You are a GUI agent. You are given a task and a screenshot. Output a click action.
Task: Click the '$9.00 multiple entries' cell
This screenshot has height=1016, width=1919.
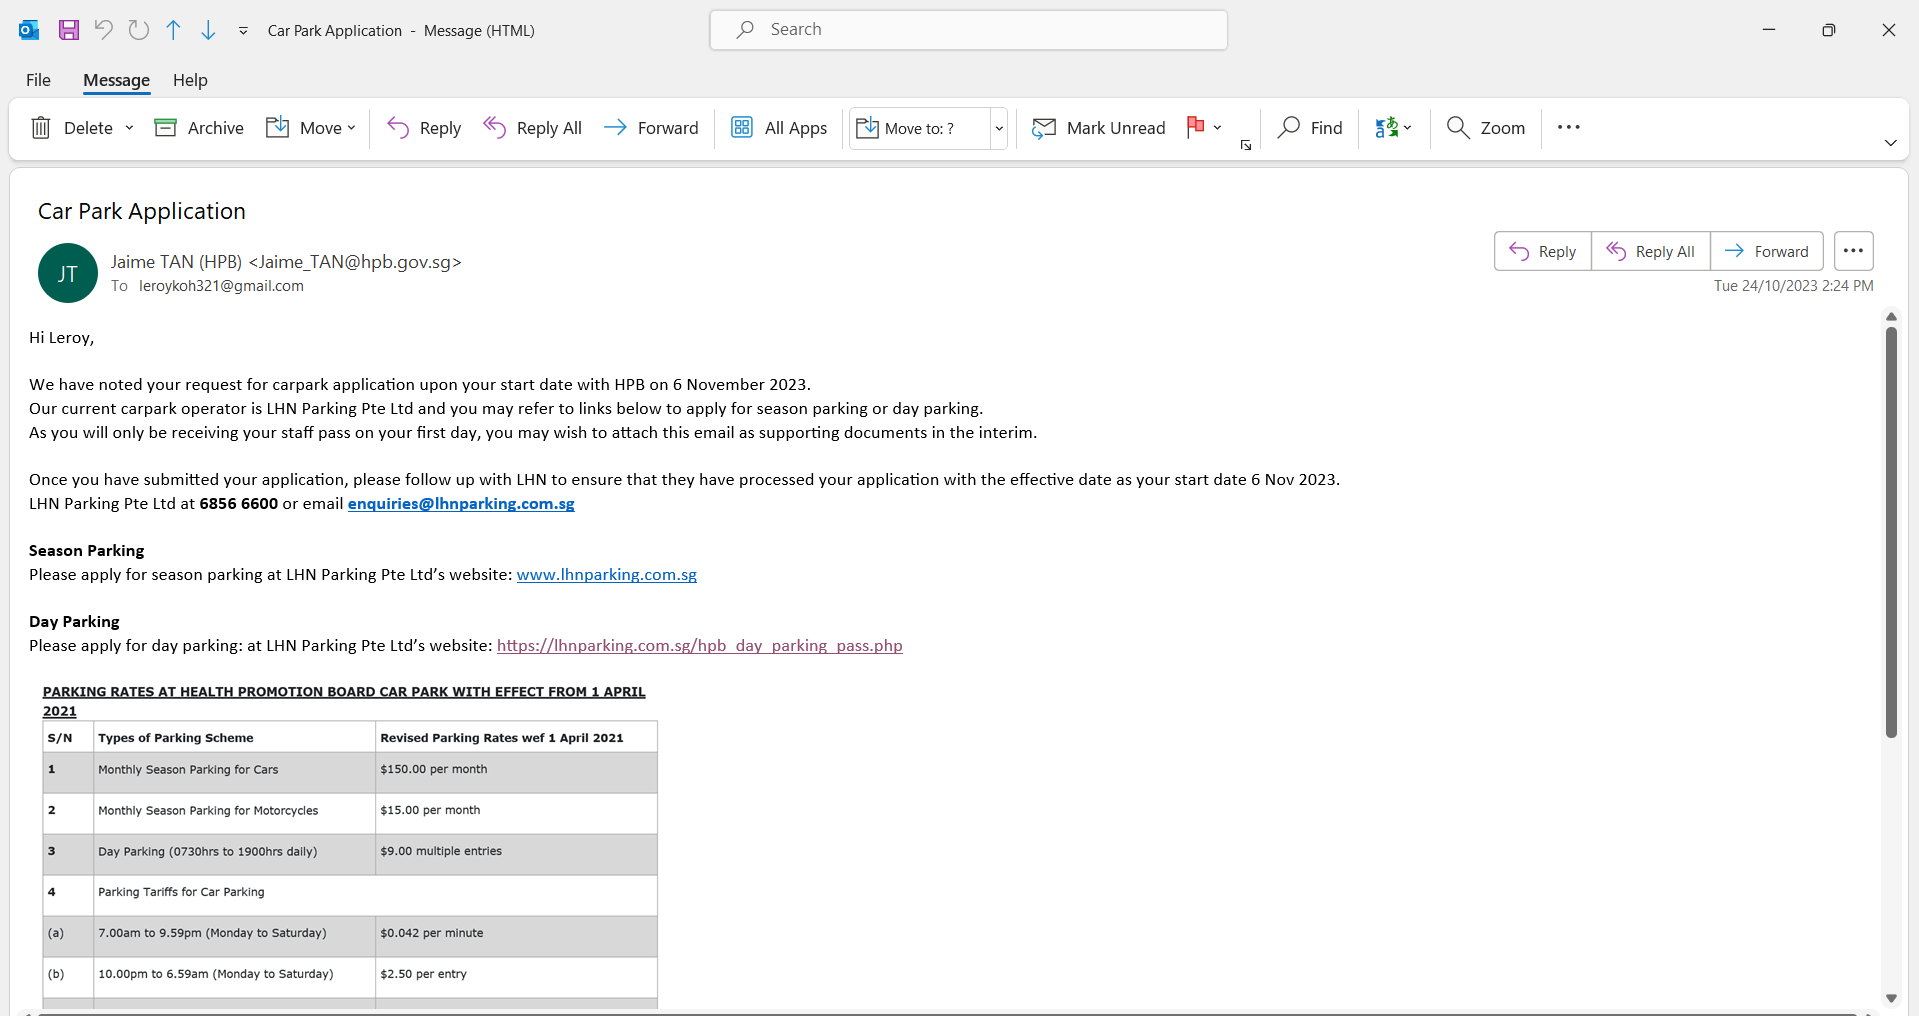pyautogui.click(x=516, y=854)
